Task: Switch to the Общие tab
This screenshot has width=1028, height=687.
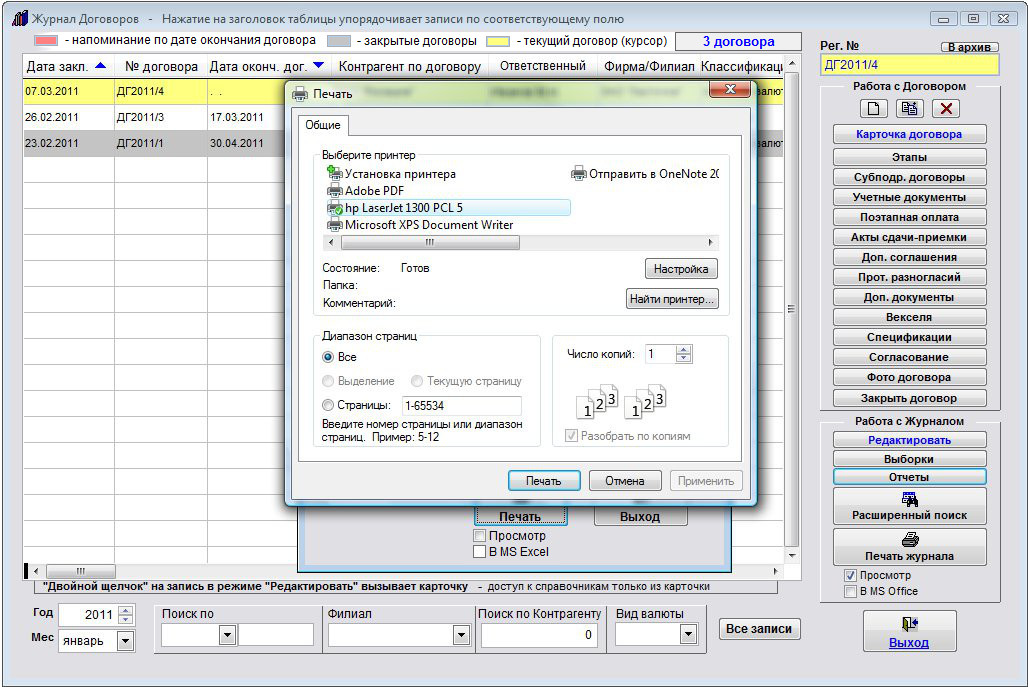Action: tap(322, 125)
